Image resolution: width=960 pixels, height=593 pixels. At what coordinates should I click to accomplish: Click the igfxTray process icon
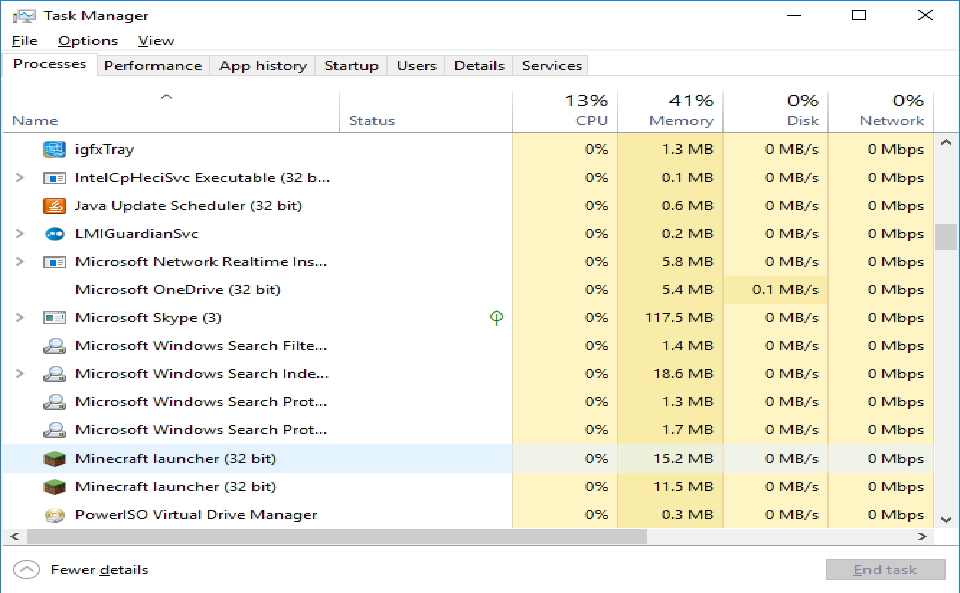pyautogui.click(x=54, y=149)
